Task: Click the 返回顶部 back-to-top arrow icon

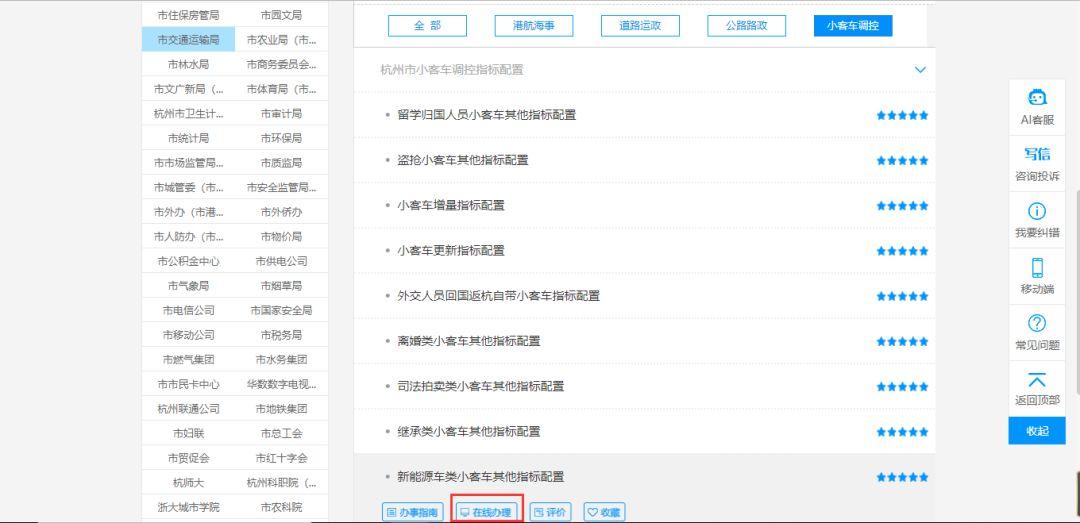Action: (x=1037, y=380)
